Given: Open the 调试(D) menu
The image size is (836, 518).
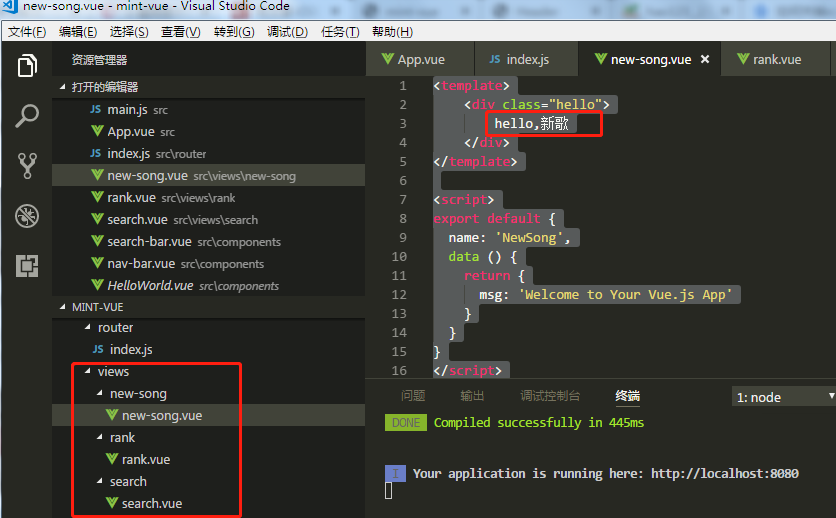Looking at the screenshot, I should [287, 32].
